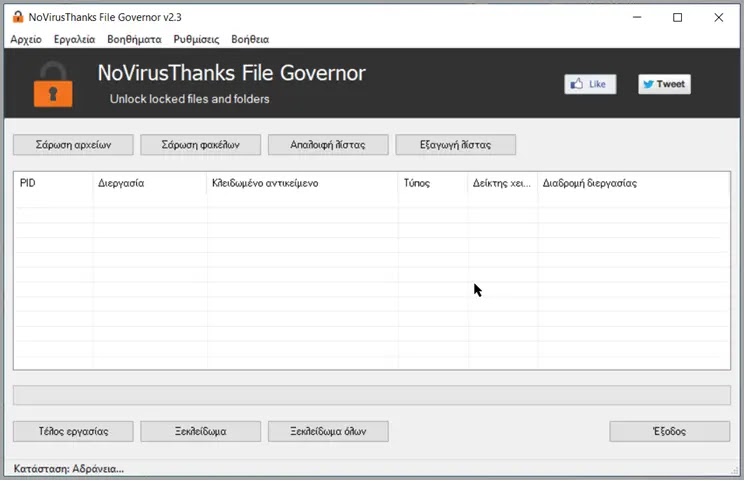This screenshot has width=744, height=481.
Task: Click the Κλειδωμένο αντικείμενο column header
Action: click(x=302, y=183)
